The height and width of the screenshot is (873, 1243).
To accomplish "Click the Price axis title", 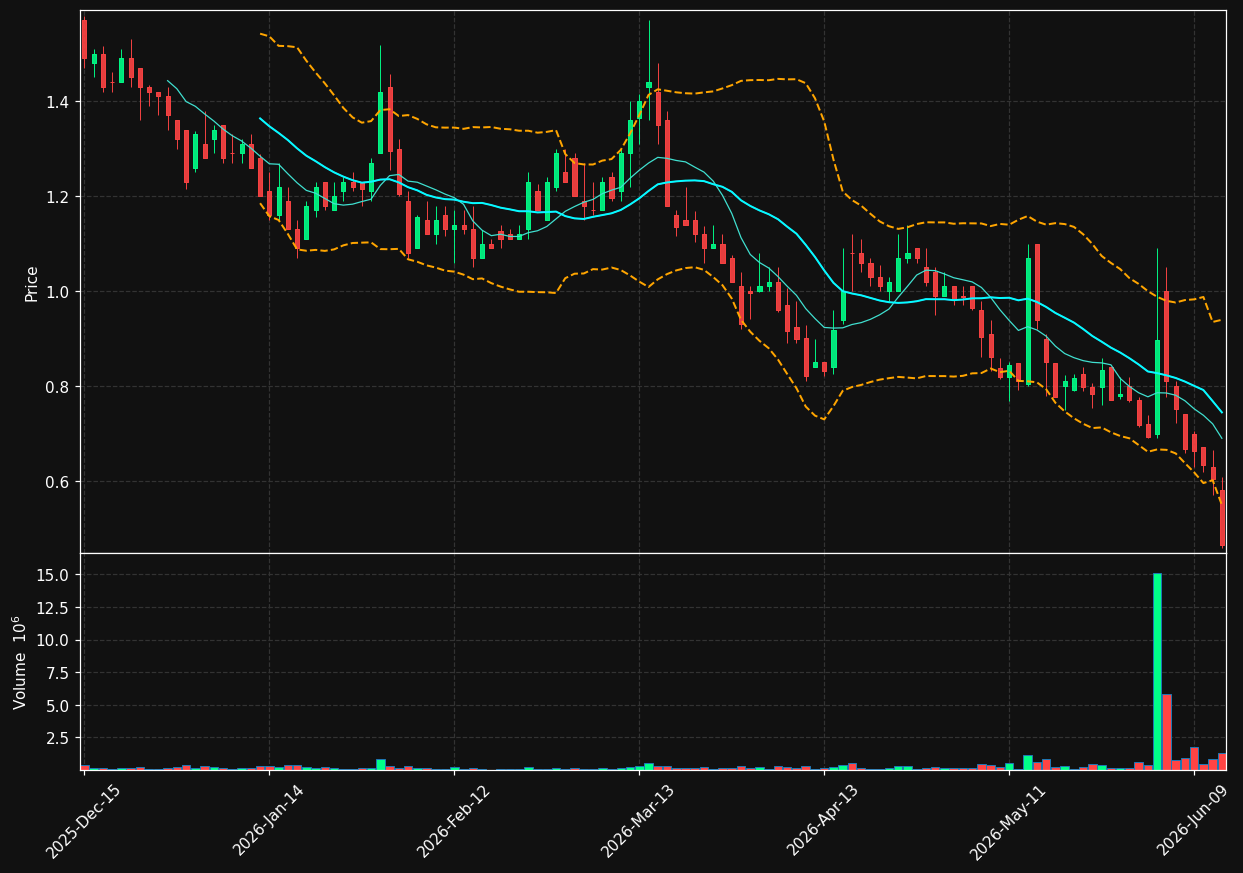I will coord(32,283).
